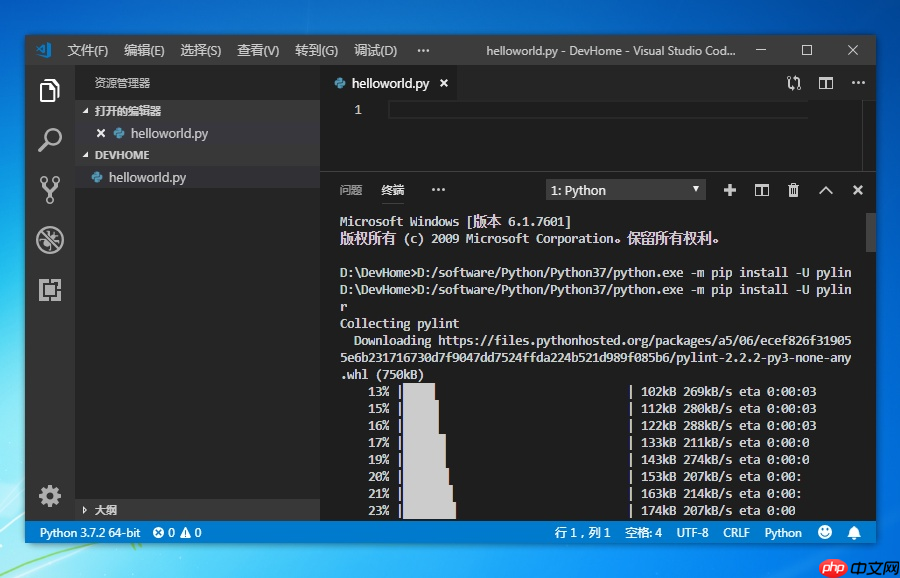Click Python 3.7.2 64-bit interpreter selector
This screenshot has height=578, width=900.
pos(90,533)
